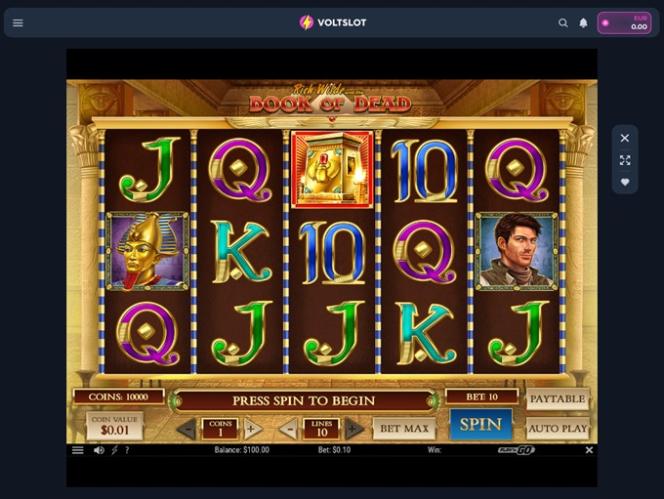Click the BET MAX button
664x499 pixels.
tap(404, 429)
